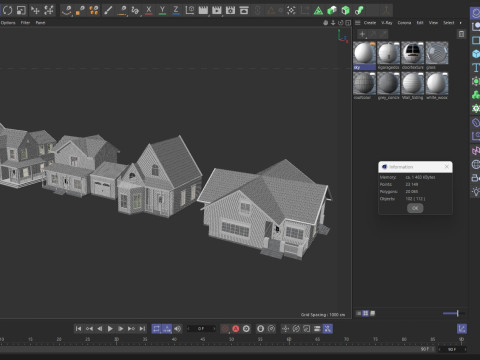Toggle loop playback mode
Viewport: 480px width, 360px height.
pyautogui.click(x=156, y=329)
